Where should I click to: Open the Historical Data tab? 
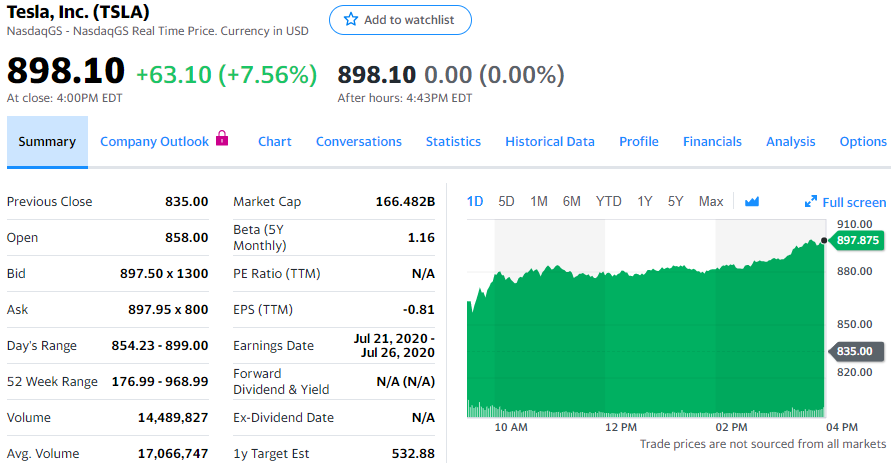point(549,142)
